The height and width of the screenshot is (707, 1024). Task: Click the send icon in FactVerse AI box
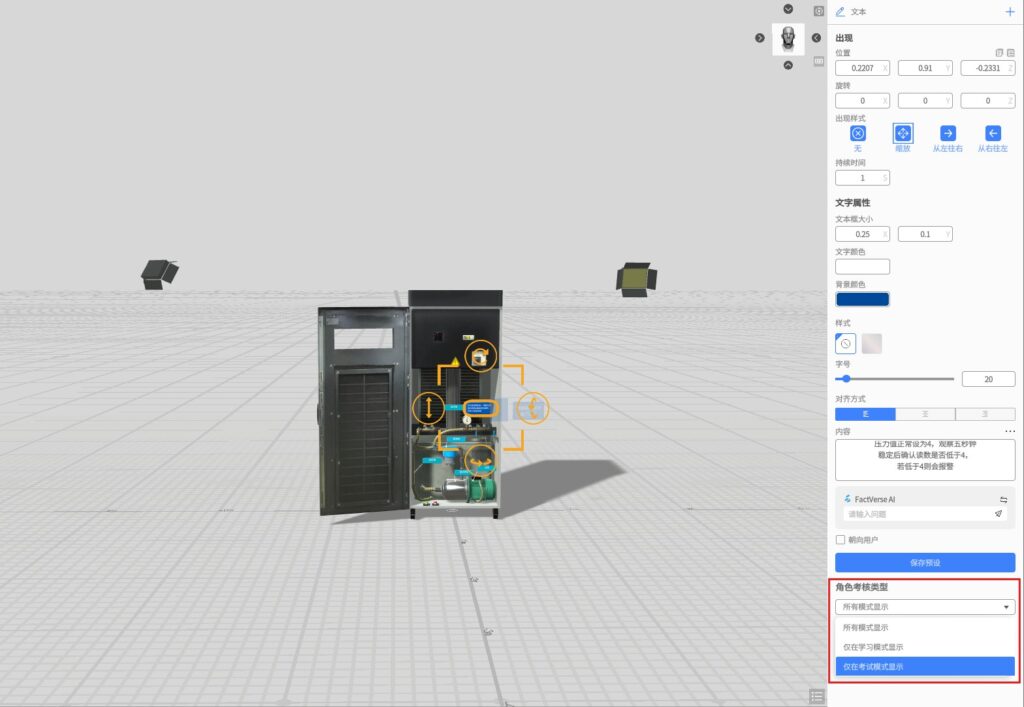coord(998,514)
